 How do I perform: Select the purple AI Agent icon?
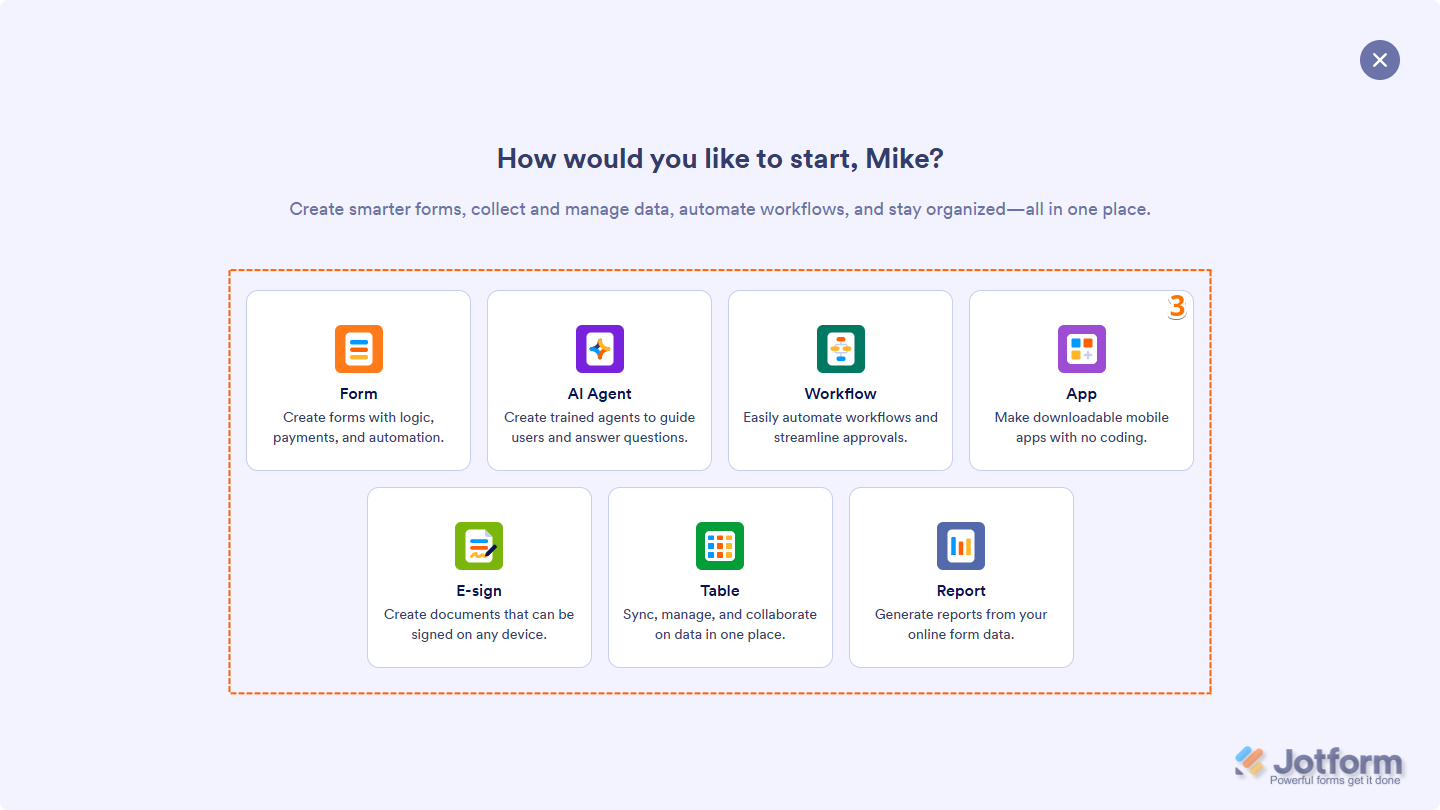[600, 349]
